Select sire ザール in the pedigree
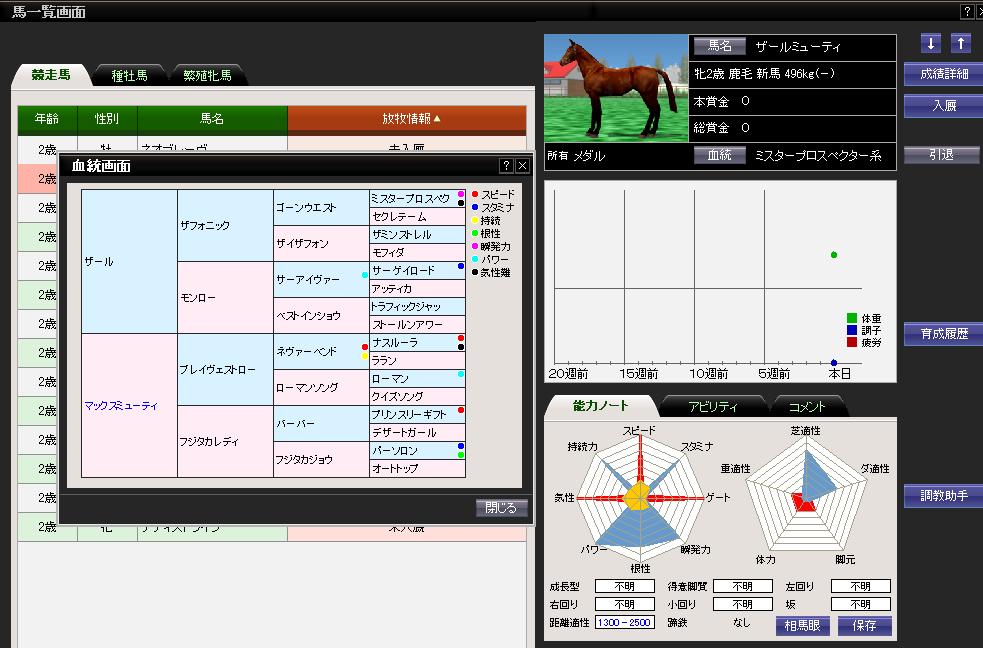The image size is (983, 648). [x=129, y=261]
